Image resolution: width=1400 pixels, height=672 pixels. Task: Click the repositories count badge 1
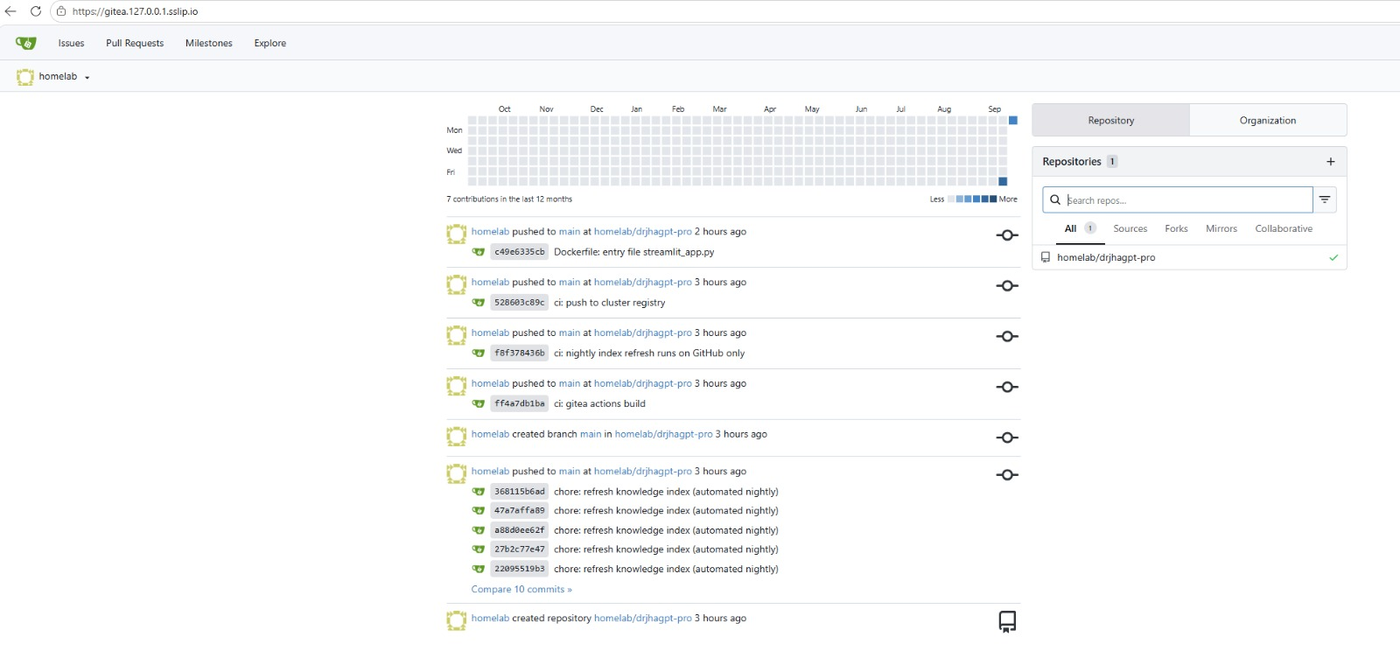tap(1112, 162)
